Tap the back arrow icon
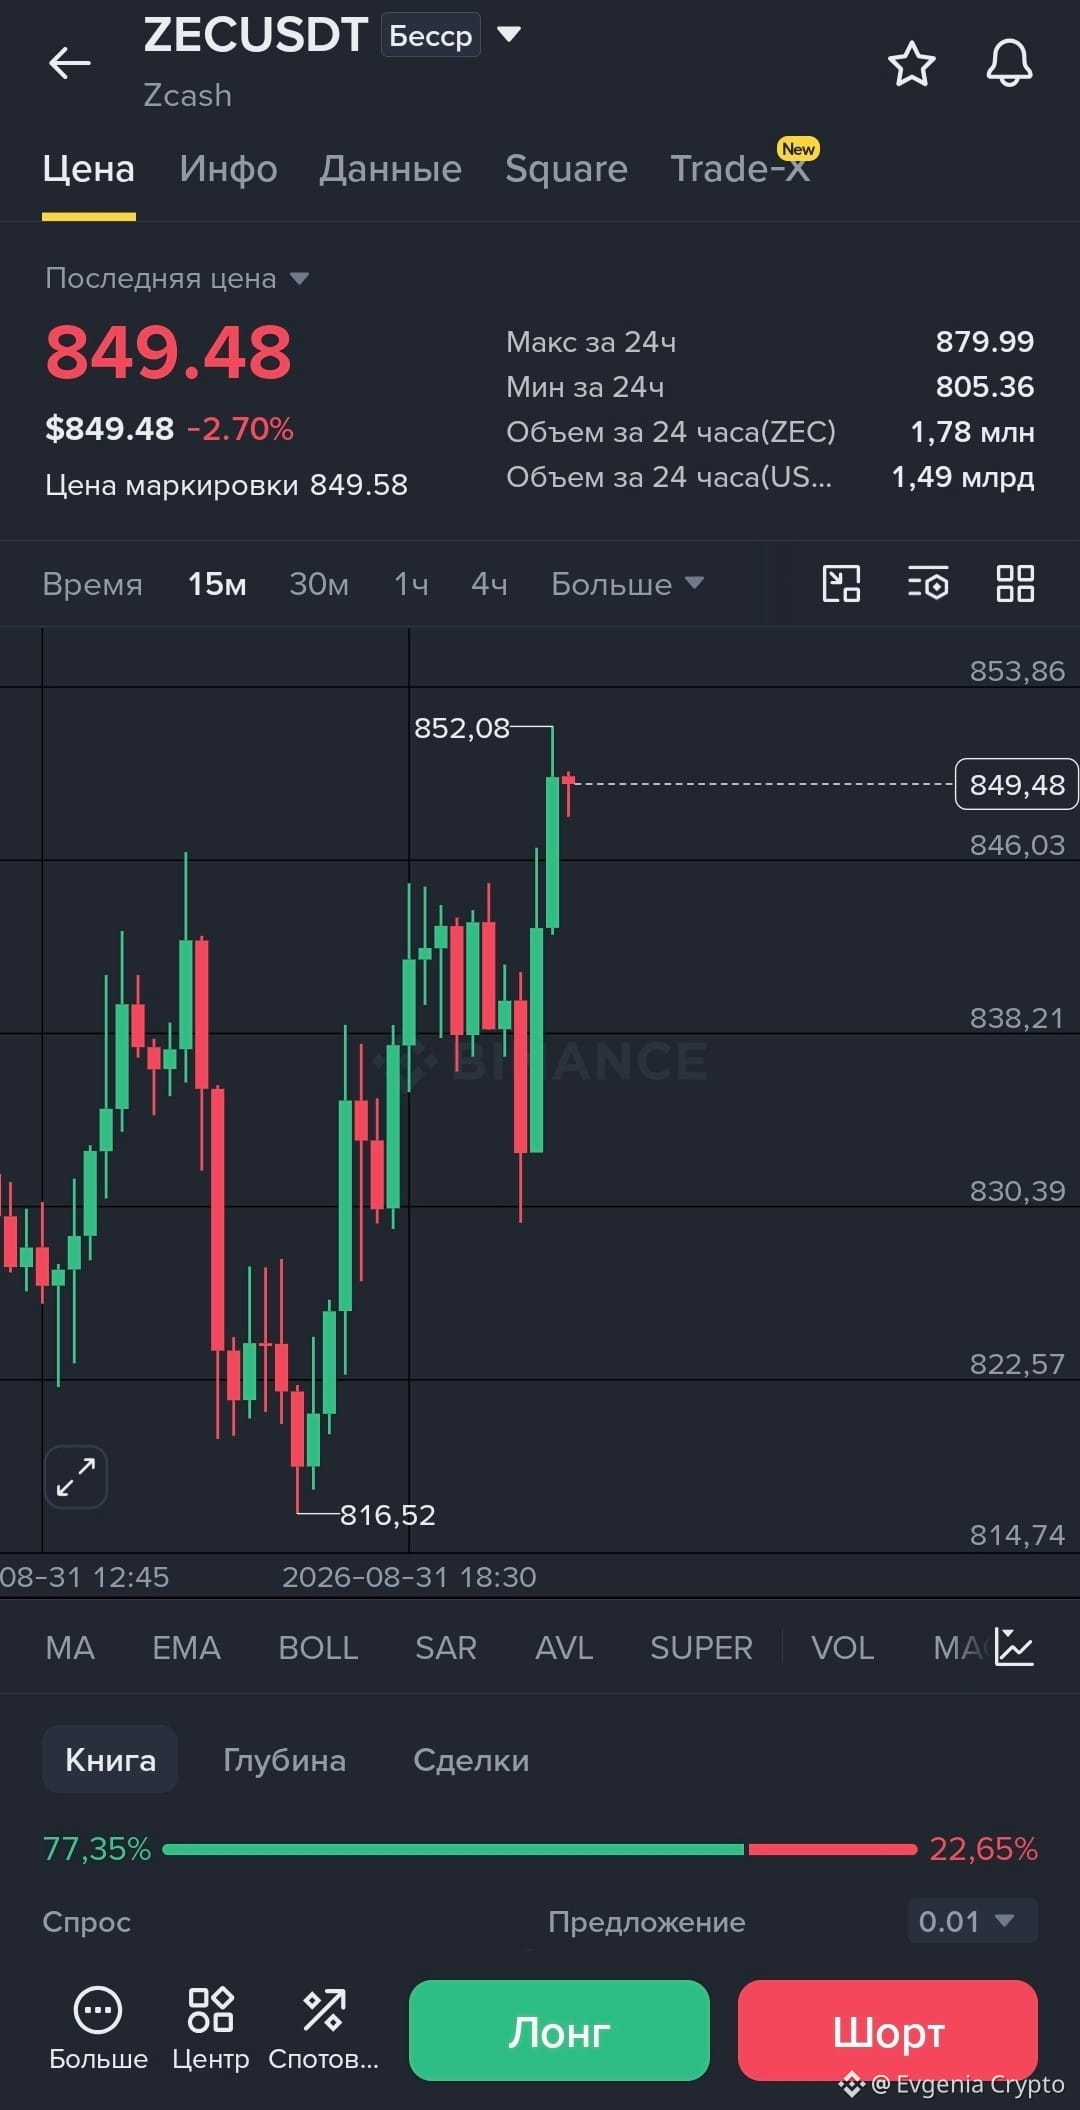 pos(69,63)
